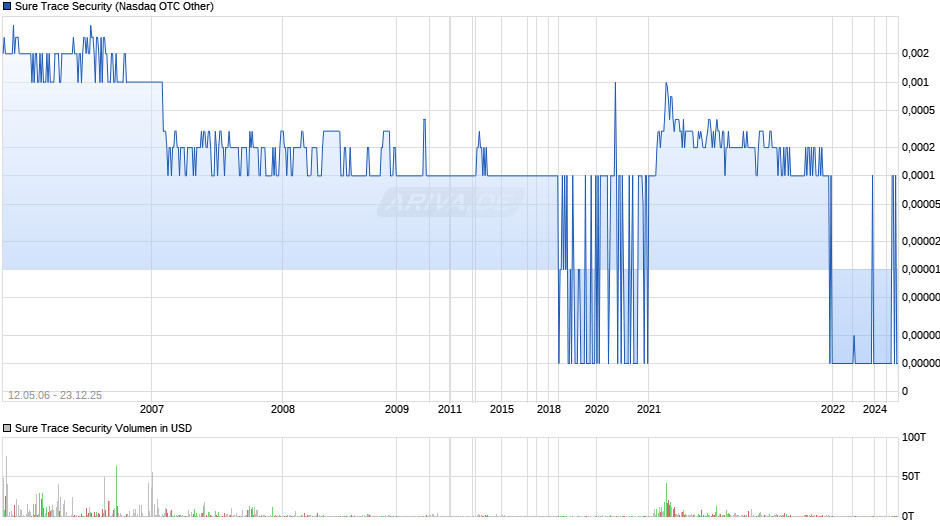The image size is (940, 526).
Task: Click the 0,0005 price axis value
Action: (918, 110)
